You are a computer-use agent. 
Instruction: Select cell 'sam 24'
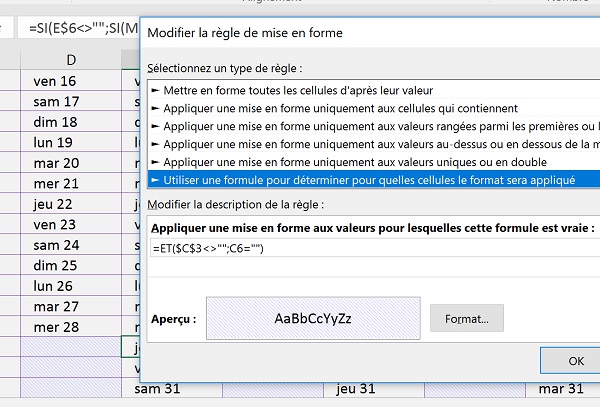(x=71, y=245)
